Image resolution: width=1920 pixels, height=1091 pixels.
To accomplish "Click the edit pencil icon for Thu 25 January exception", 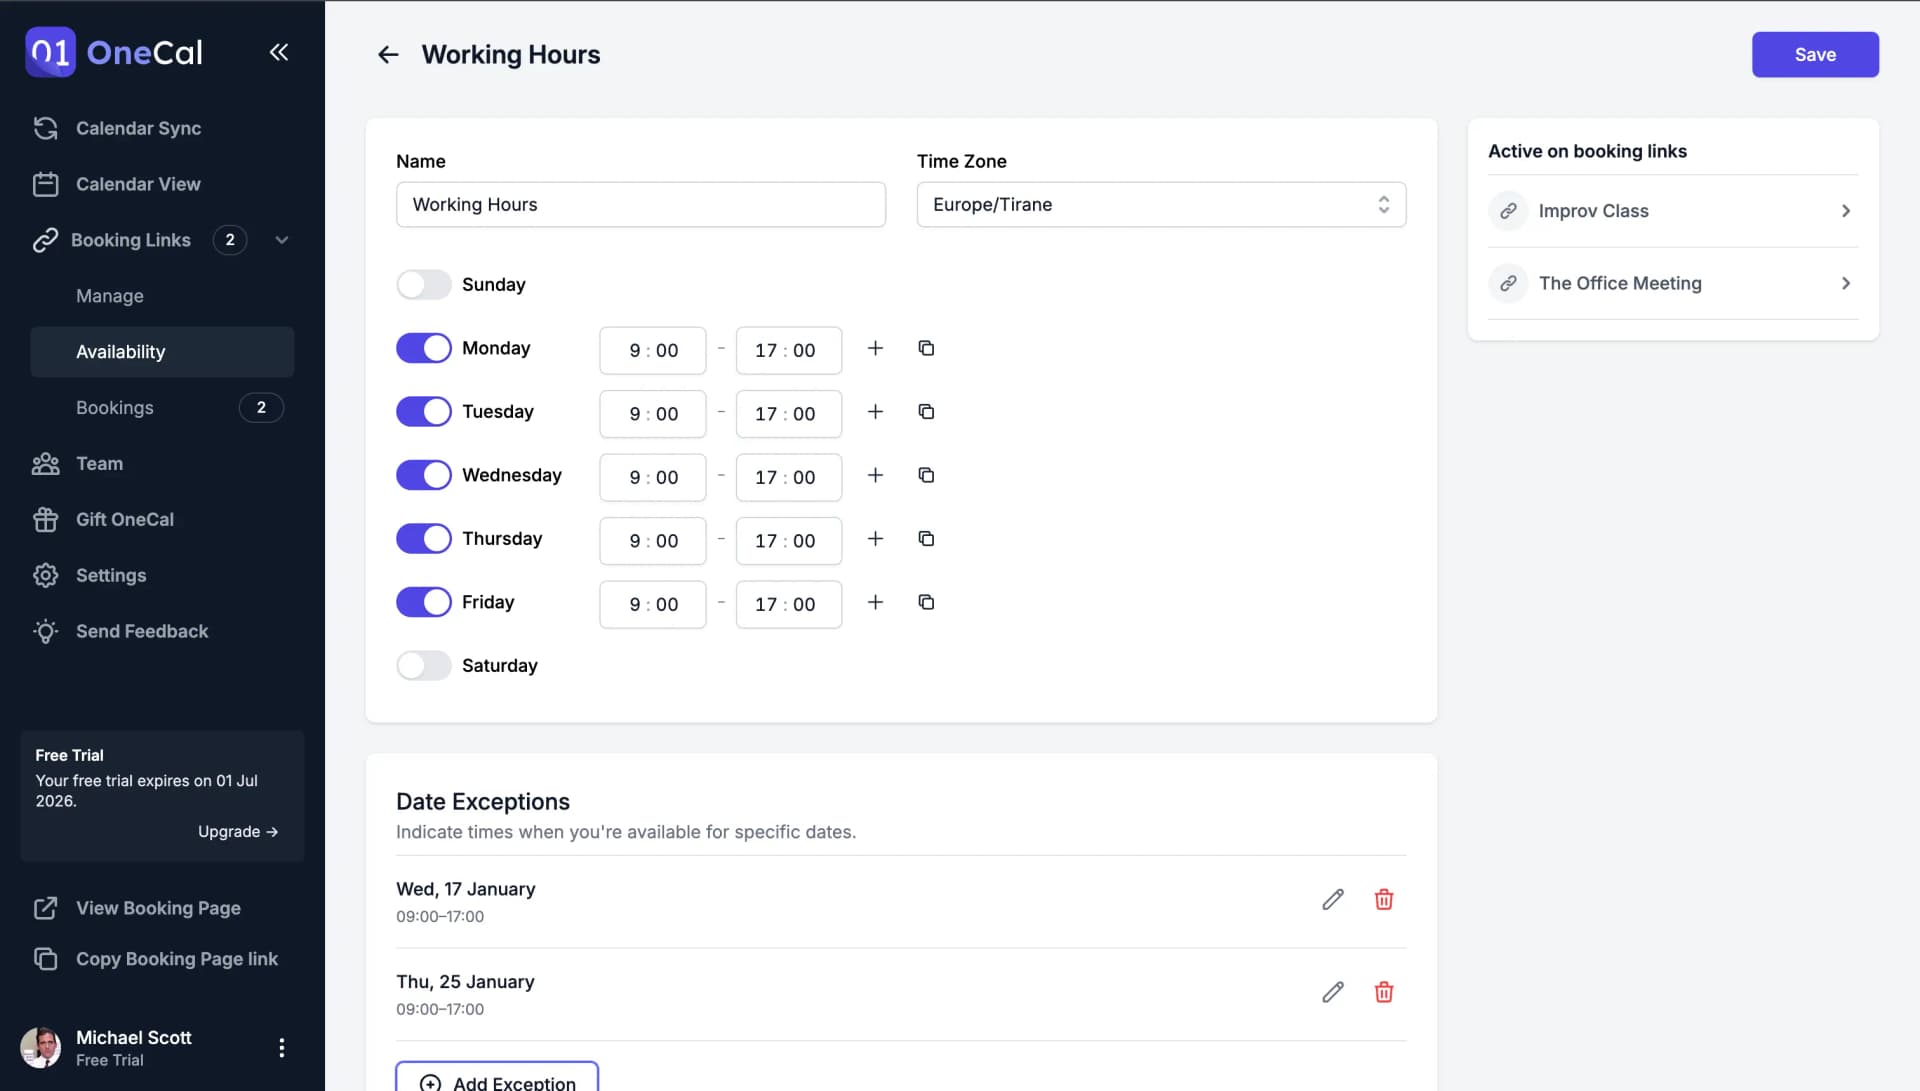I will [1333, 992].
